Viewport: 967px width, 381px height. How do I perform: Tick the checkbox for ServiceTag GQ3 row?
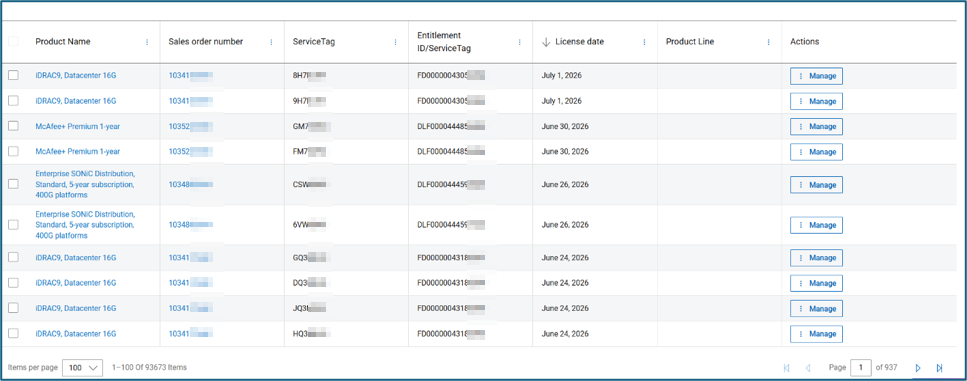[14, 257]
